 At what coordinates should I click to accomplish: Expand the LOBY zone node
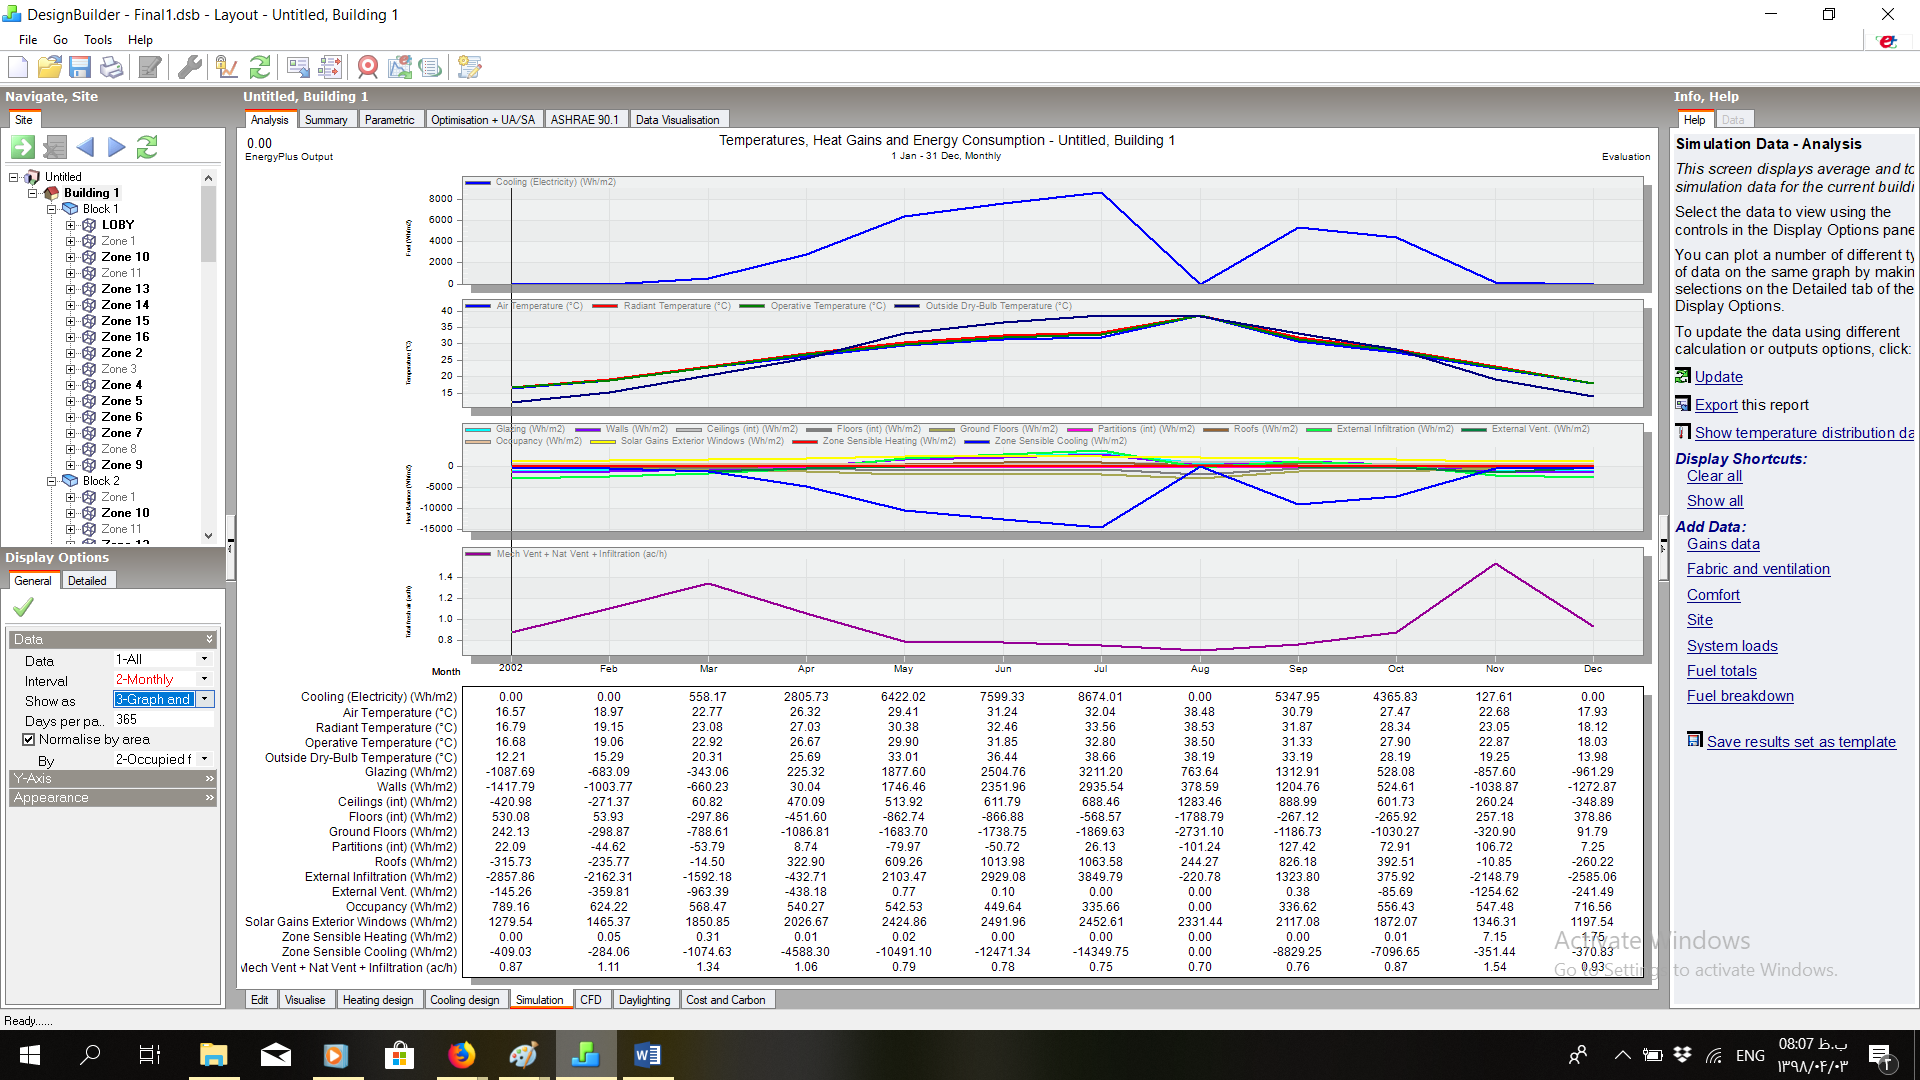click(70, 225)
